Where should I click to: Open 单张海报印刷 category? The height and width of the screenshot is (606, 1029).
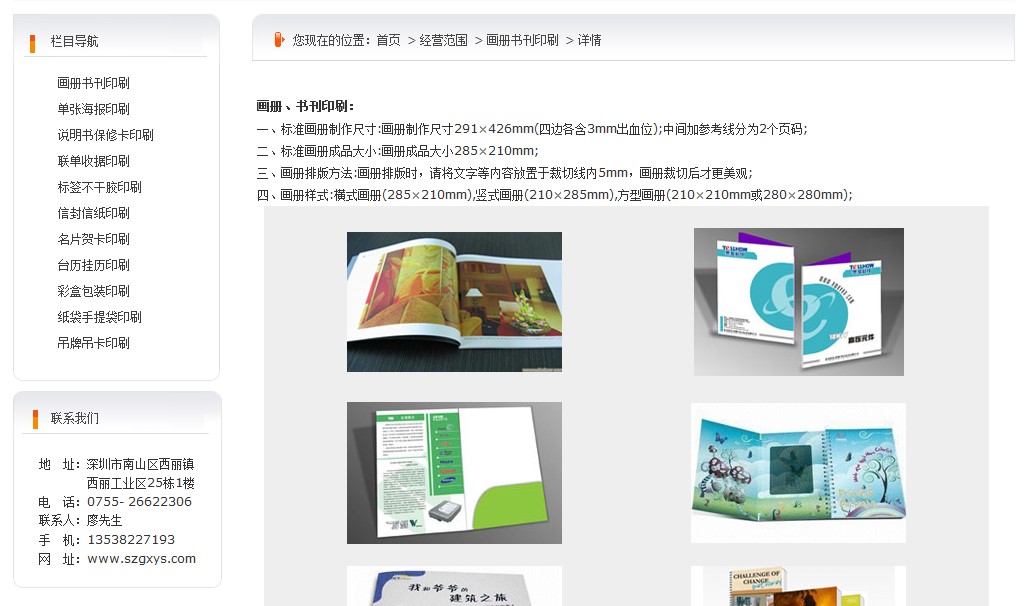coord(93,109)
